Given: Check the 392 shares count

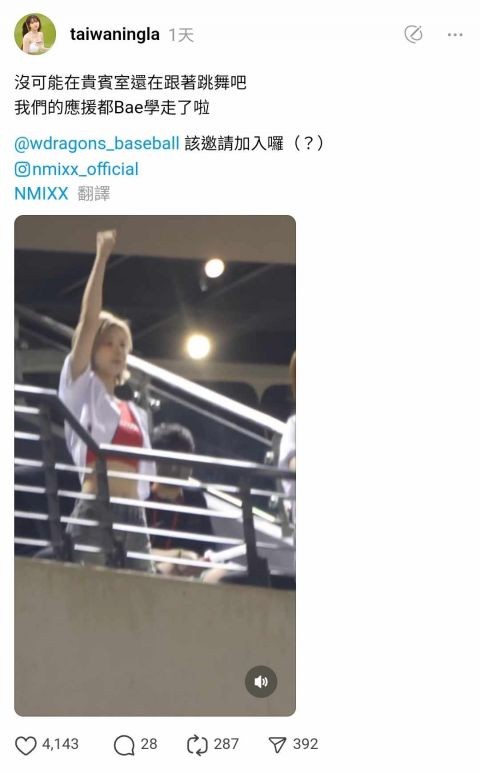Looking at the screenshot, I should point(306,744).
